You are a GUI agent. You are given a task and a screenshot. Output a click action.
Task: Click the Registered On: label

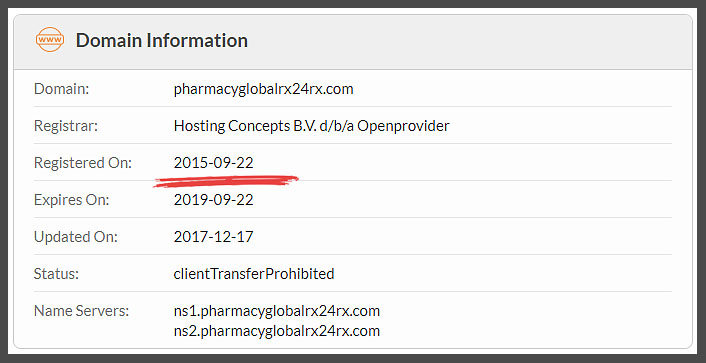point(83,163)
